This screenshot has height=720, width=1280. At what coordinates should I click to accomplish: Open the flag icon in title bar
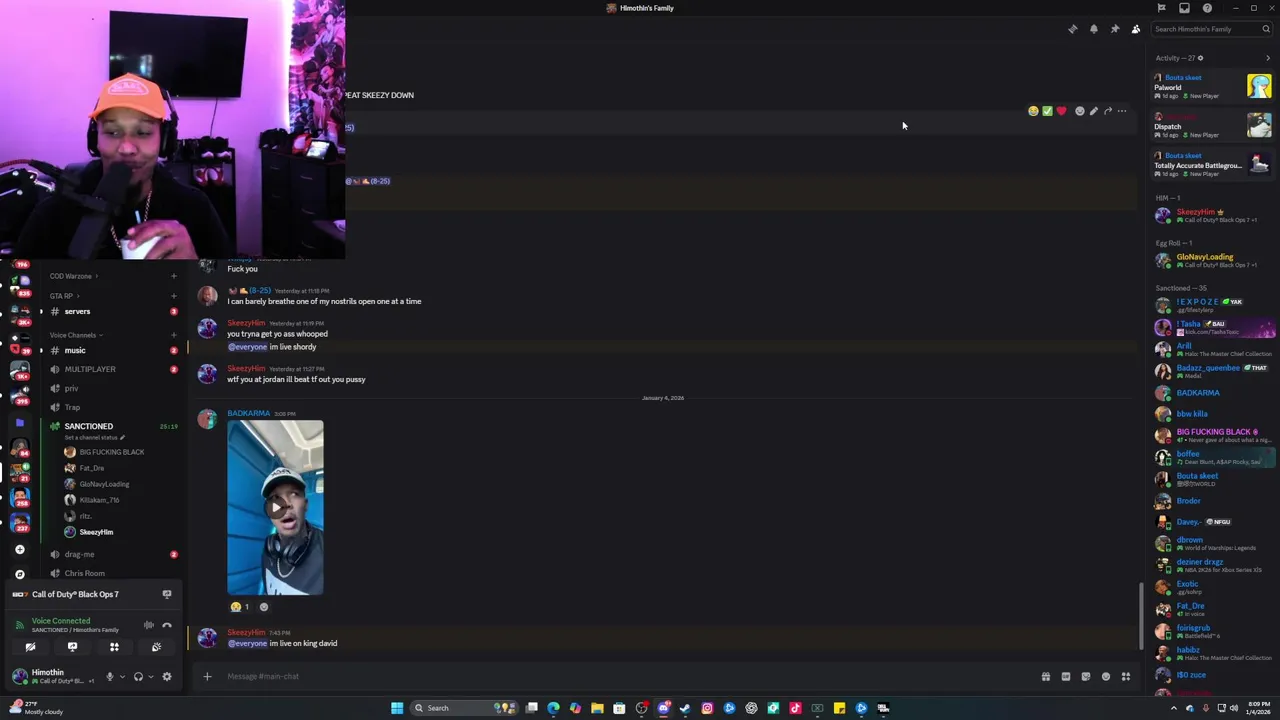click(1161, 8)
